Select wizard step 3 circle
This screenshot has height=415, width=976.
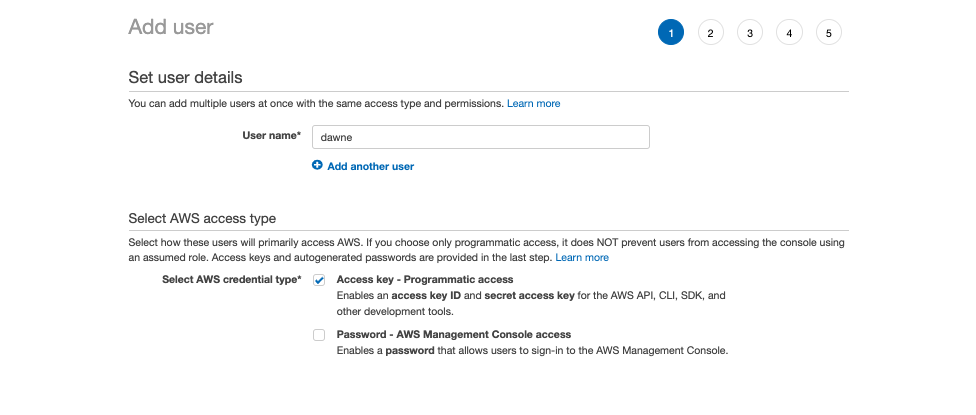(x=750, y=32)
